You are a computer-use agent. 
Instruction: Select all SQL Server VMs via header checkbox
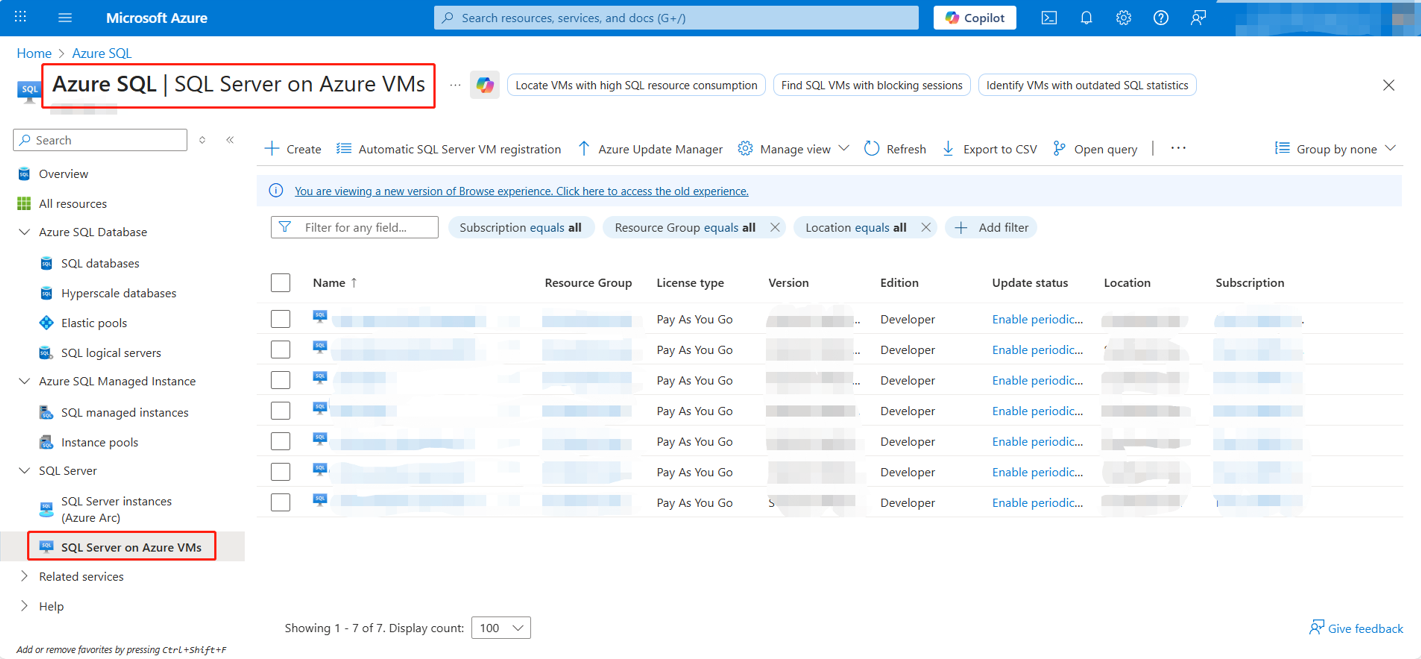(x=280, y=282)
